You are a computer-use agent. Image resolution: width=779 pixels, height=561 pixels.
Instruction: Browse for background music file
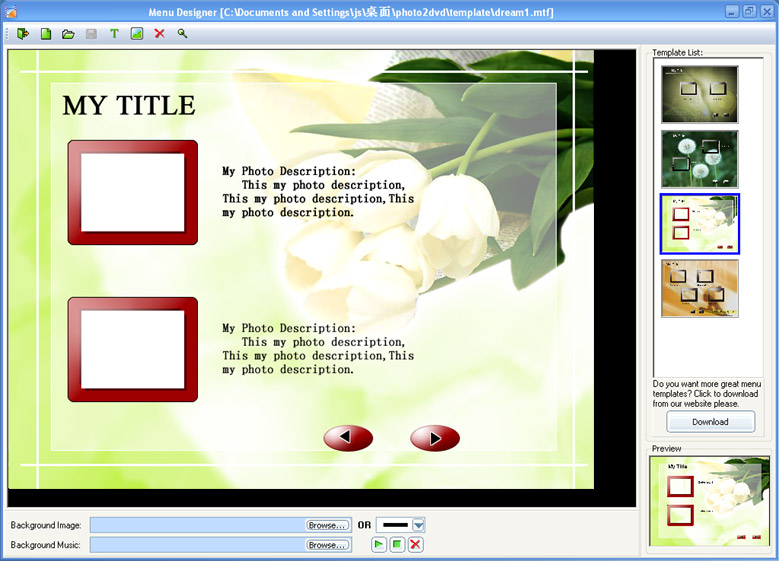pyautogui.click(x=328, y=545)
